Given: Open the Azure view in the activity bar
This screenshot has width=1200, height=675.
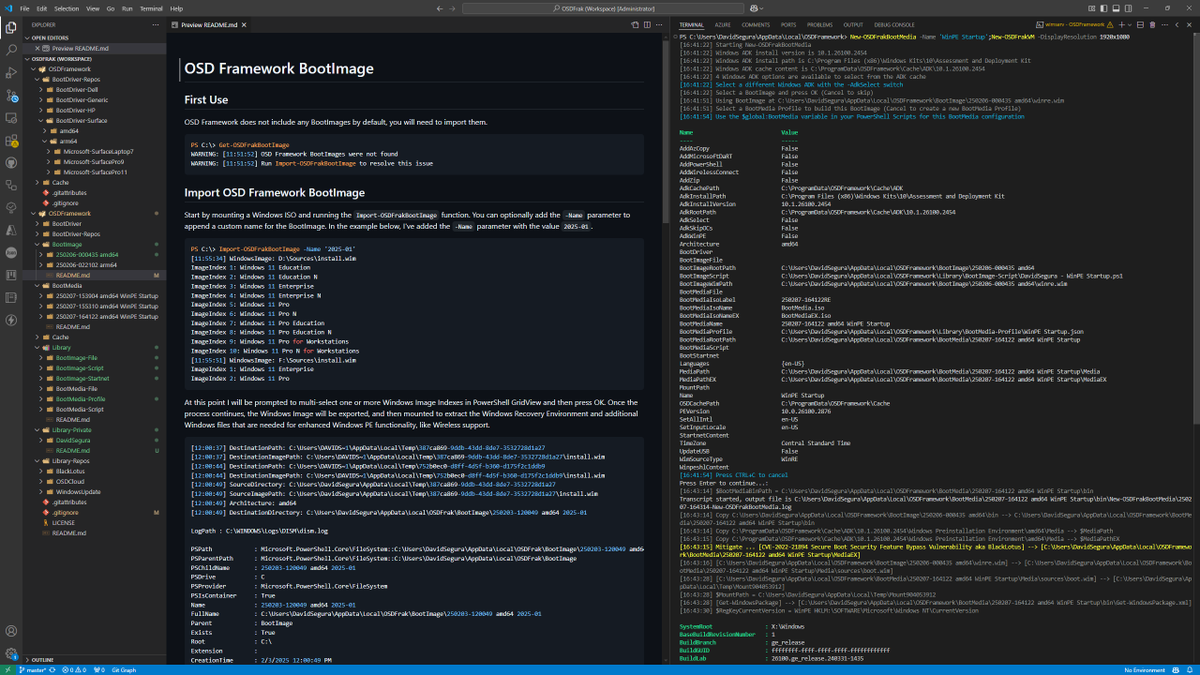Looking at the screenshot, I should click(12, 230).
